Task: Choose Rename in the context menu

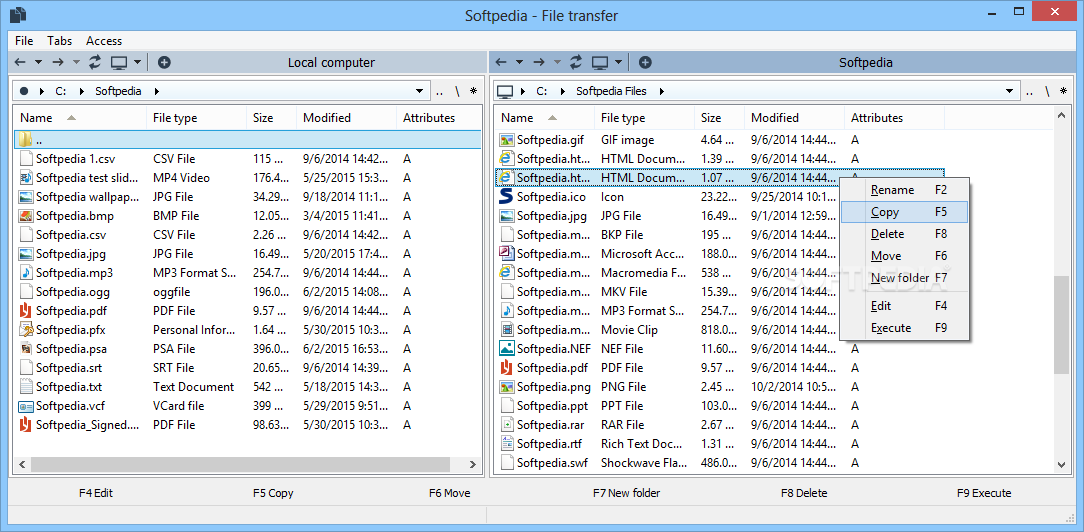Action: tap(904, 190)
